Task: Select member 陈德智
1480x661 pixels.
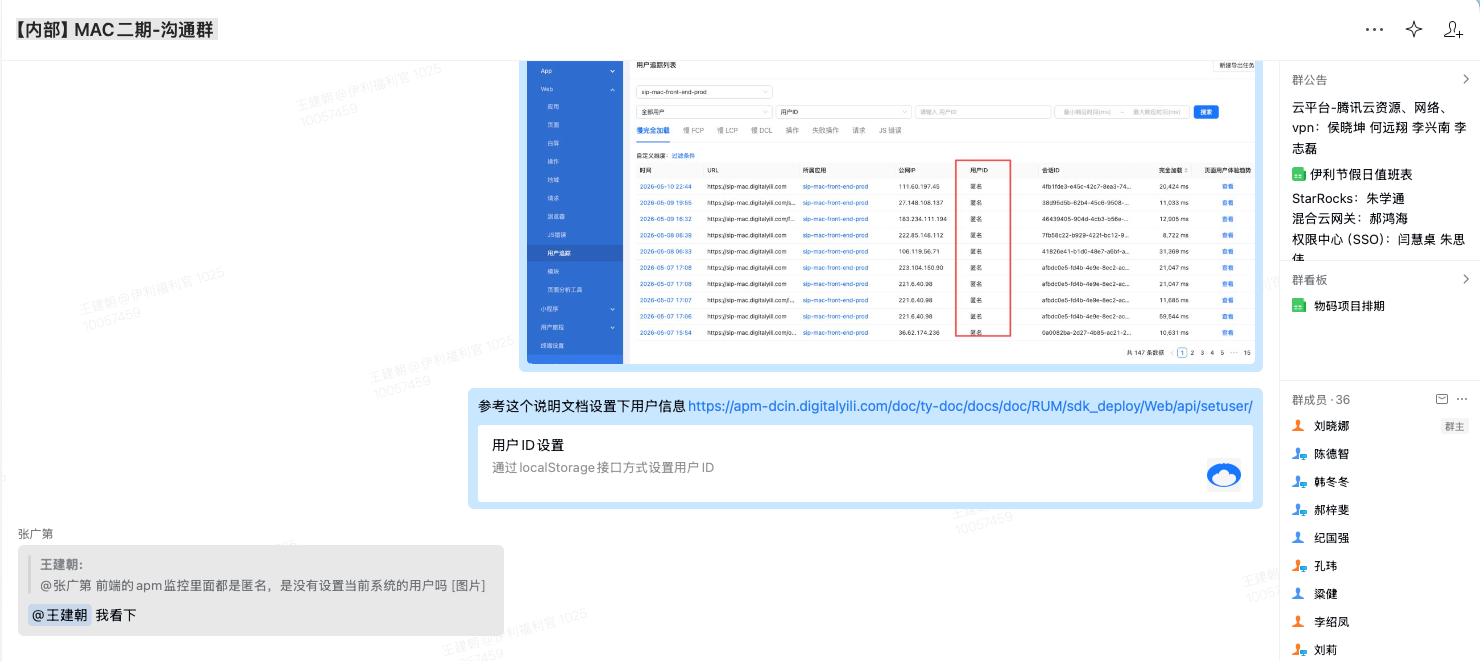Action: tap(1331, 454)
